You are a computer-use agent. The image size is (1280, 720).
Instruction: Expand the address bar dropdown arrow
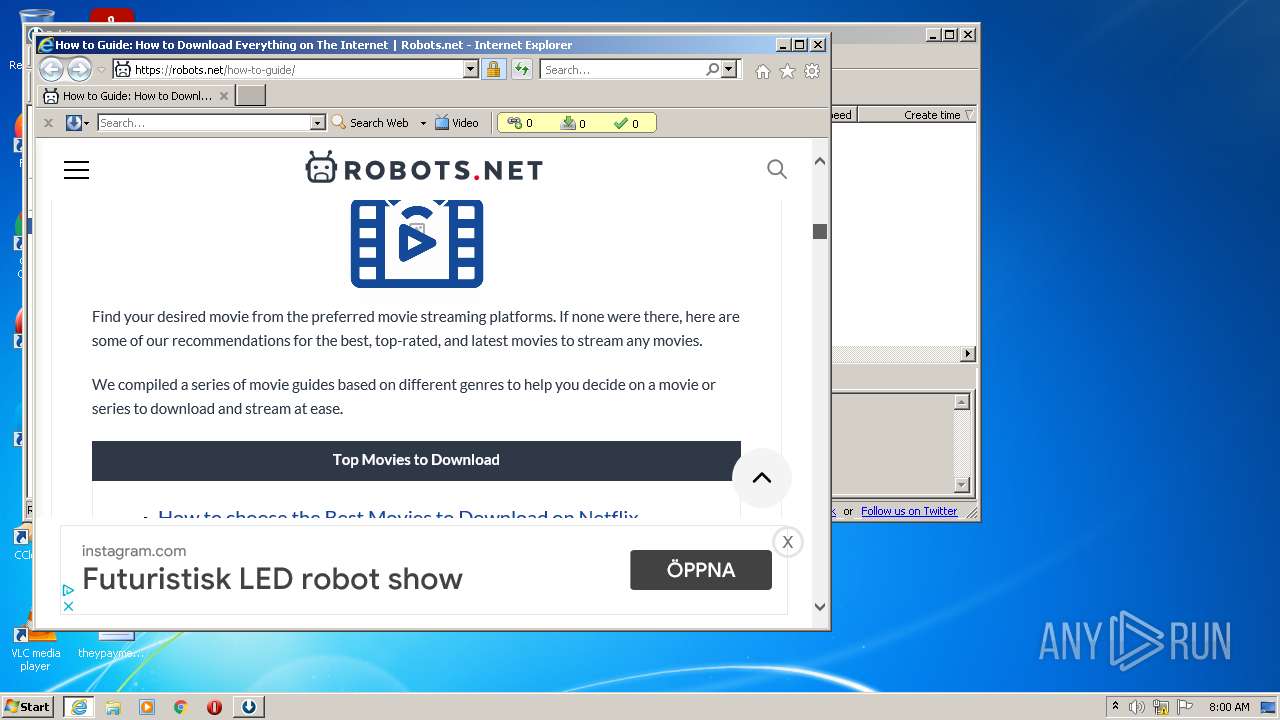470,70
